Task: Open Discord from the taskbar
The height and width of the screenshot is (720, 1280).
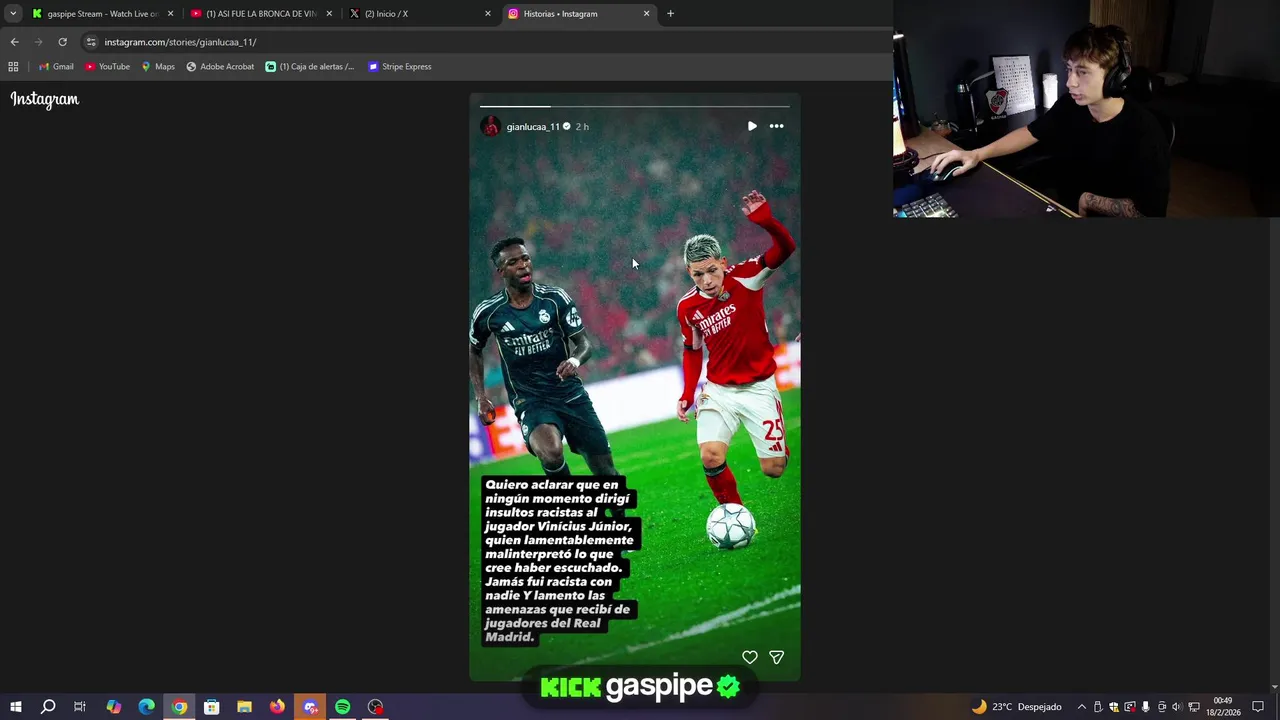Action: (310, 707)
